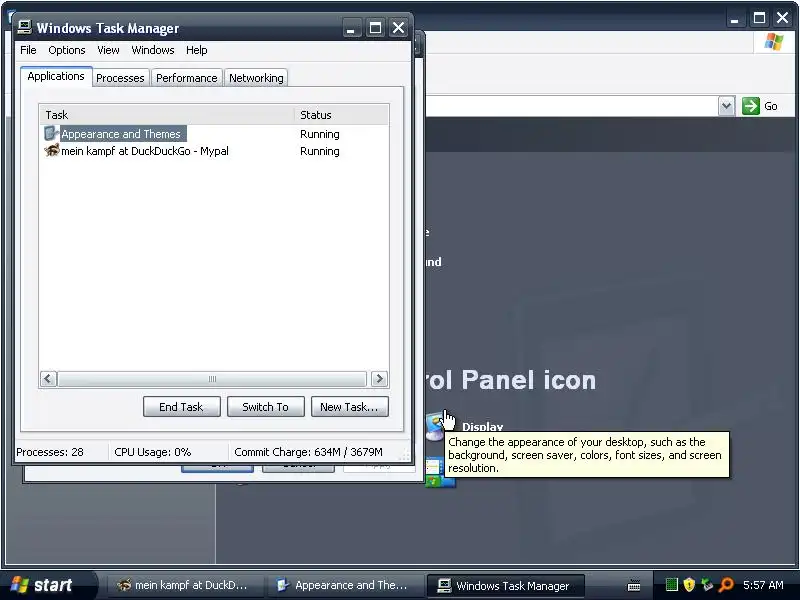This screenshot has height=600, width=800.
Task: Click the Go button in address bar
Action: coord(760,106)
